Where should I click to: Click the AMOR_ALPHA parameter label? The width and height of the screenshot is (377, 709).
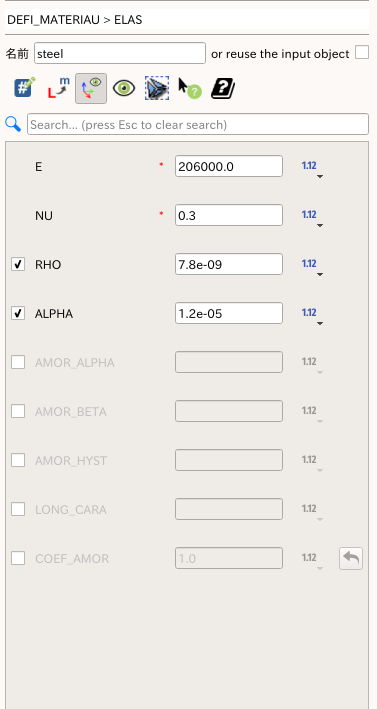75,363
